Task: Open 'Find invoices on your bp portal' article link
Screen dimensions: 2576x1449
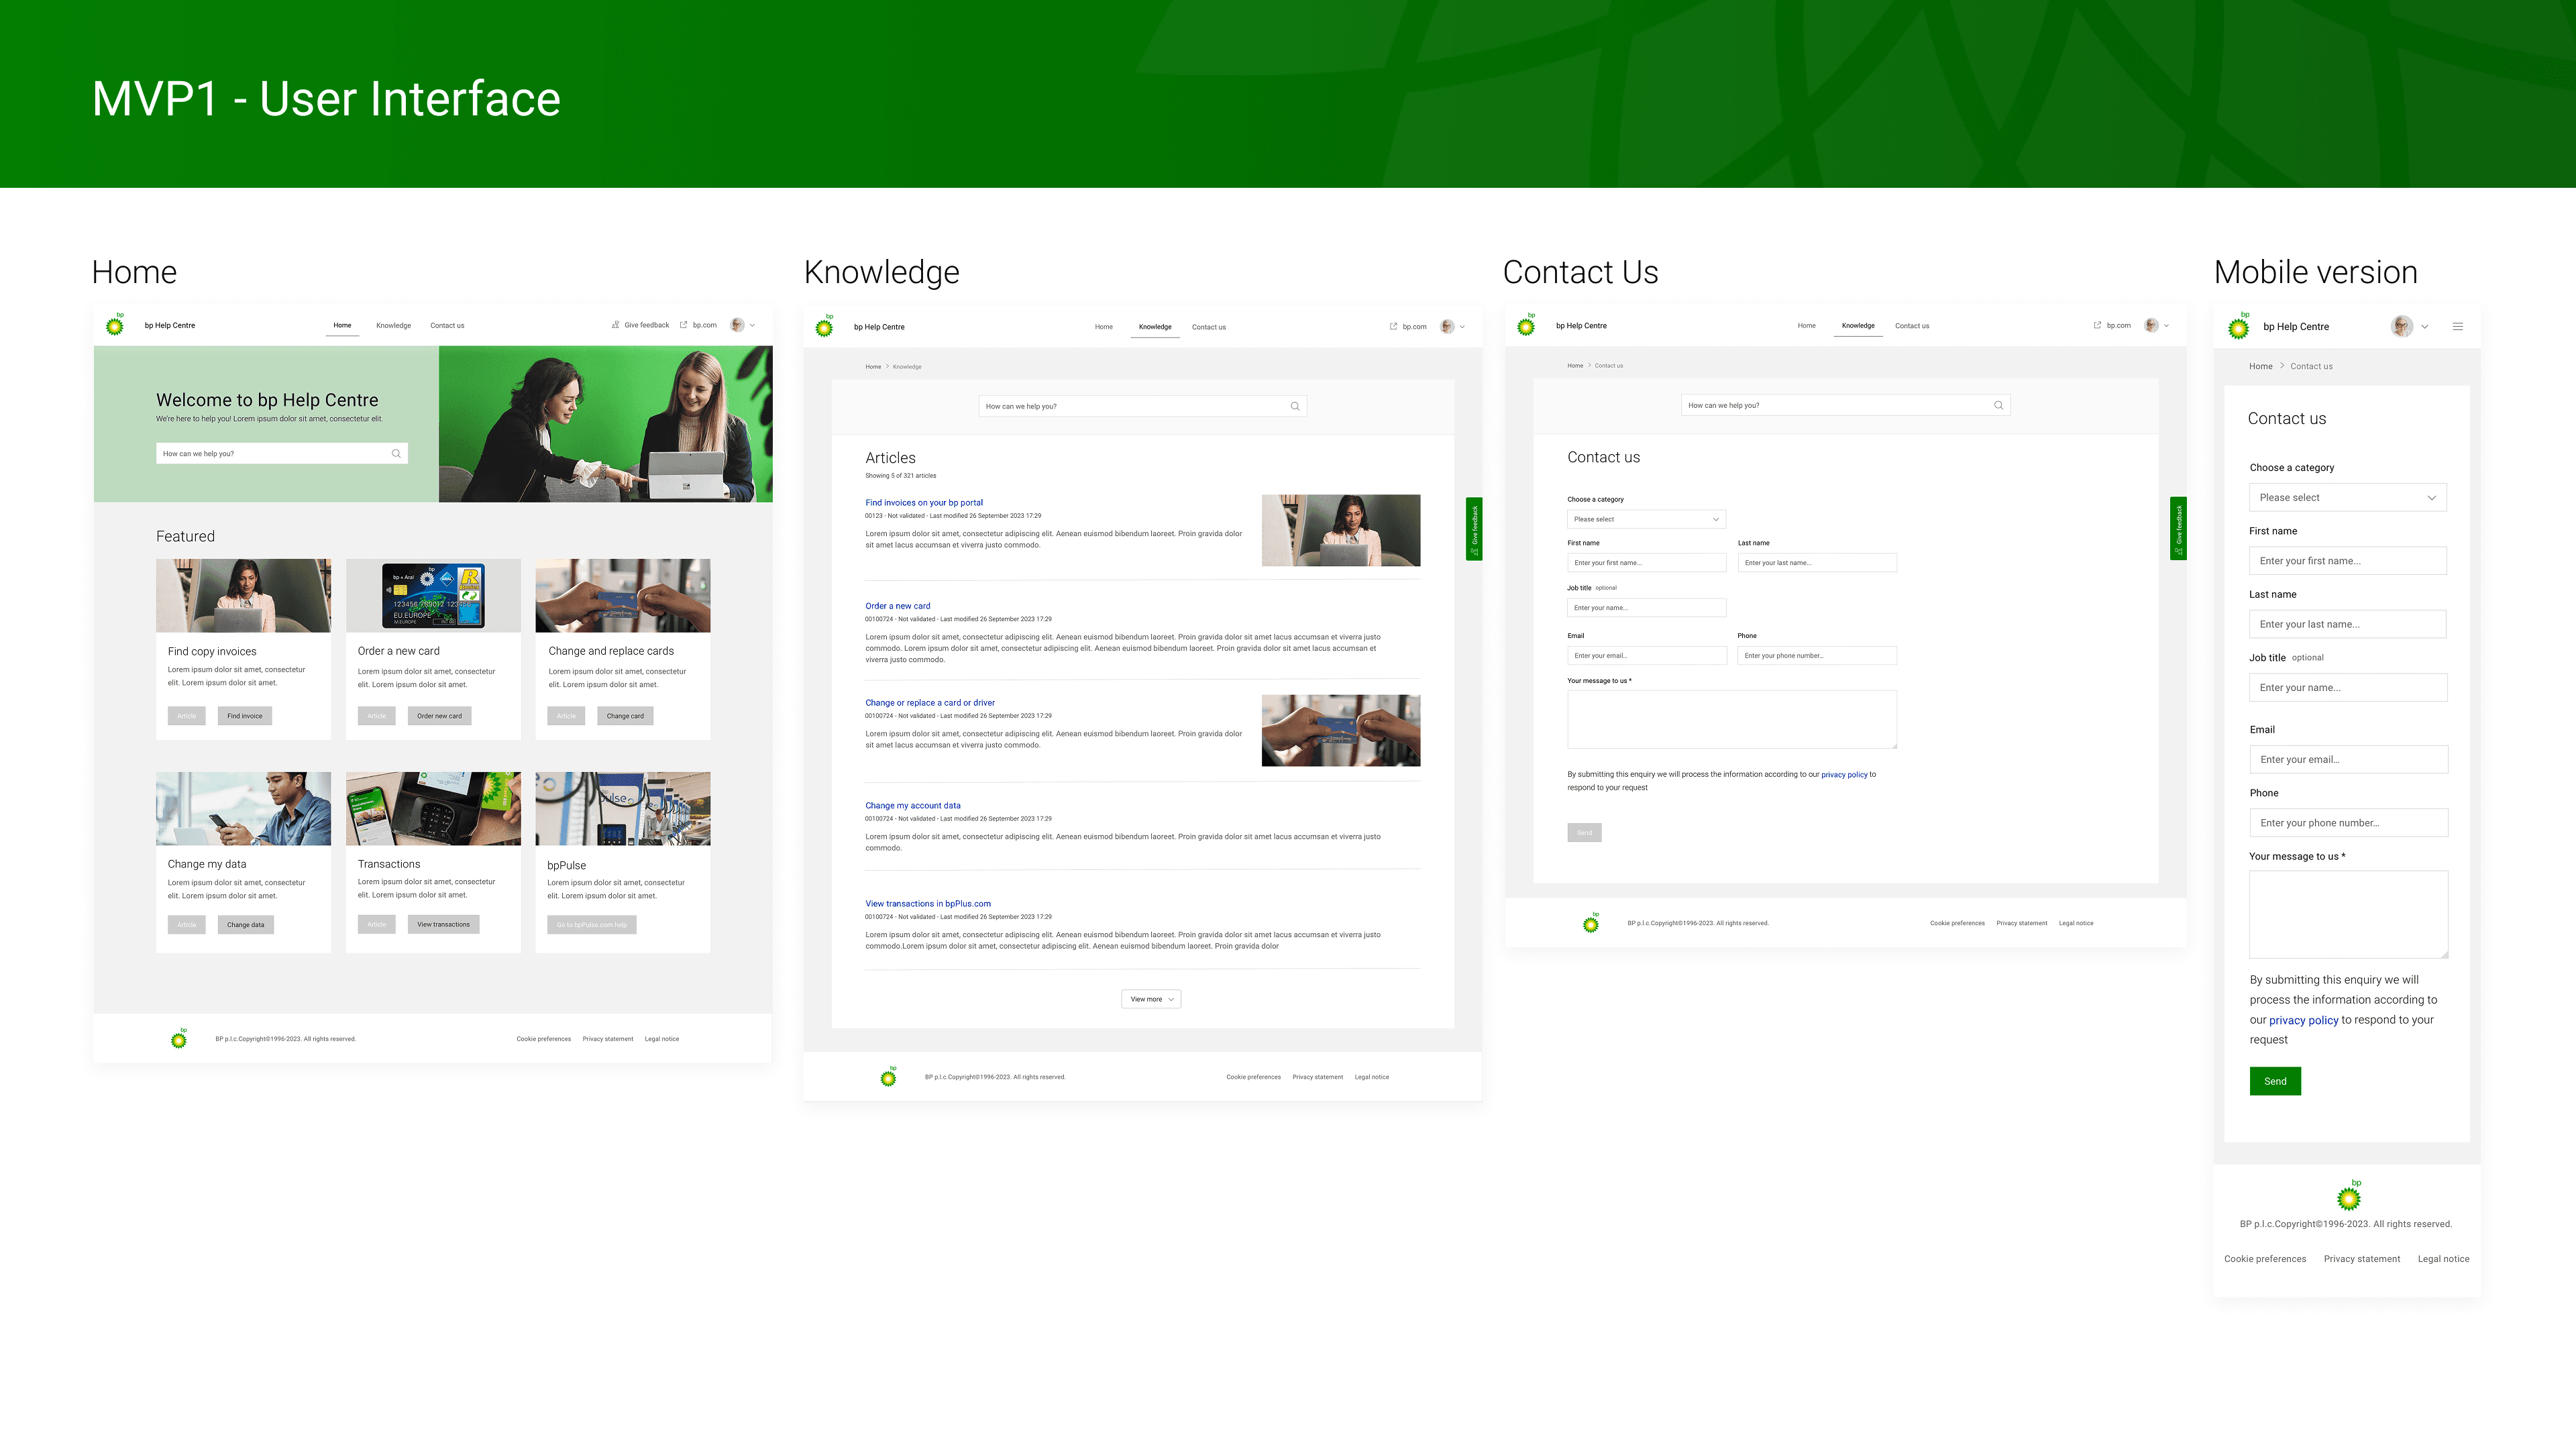Action: tap(924, 503)
